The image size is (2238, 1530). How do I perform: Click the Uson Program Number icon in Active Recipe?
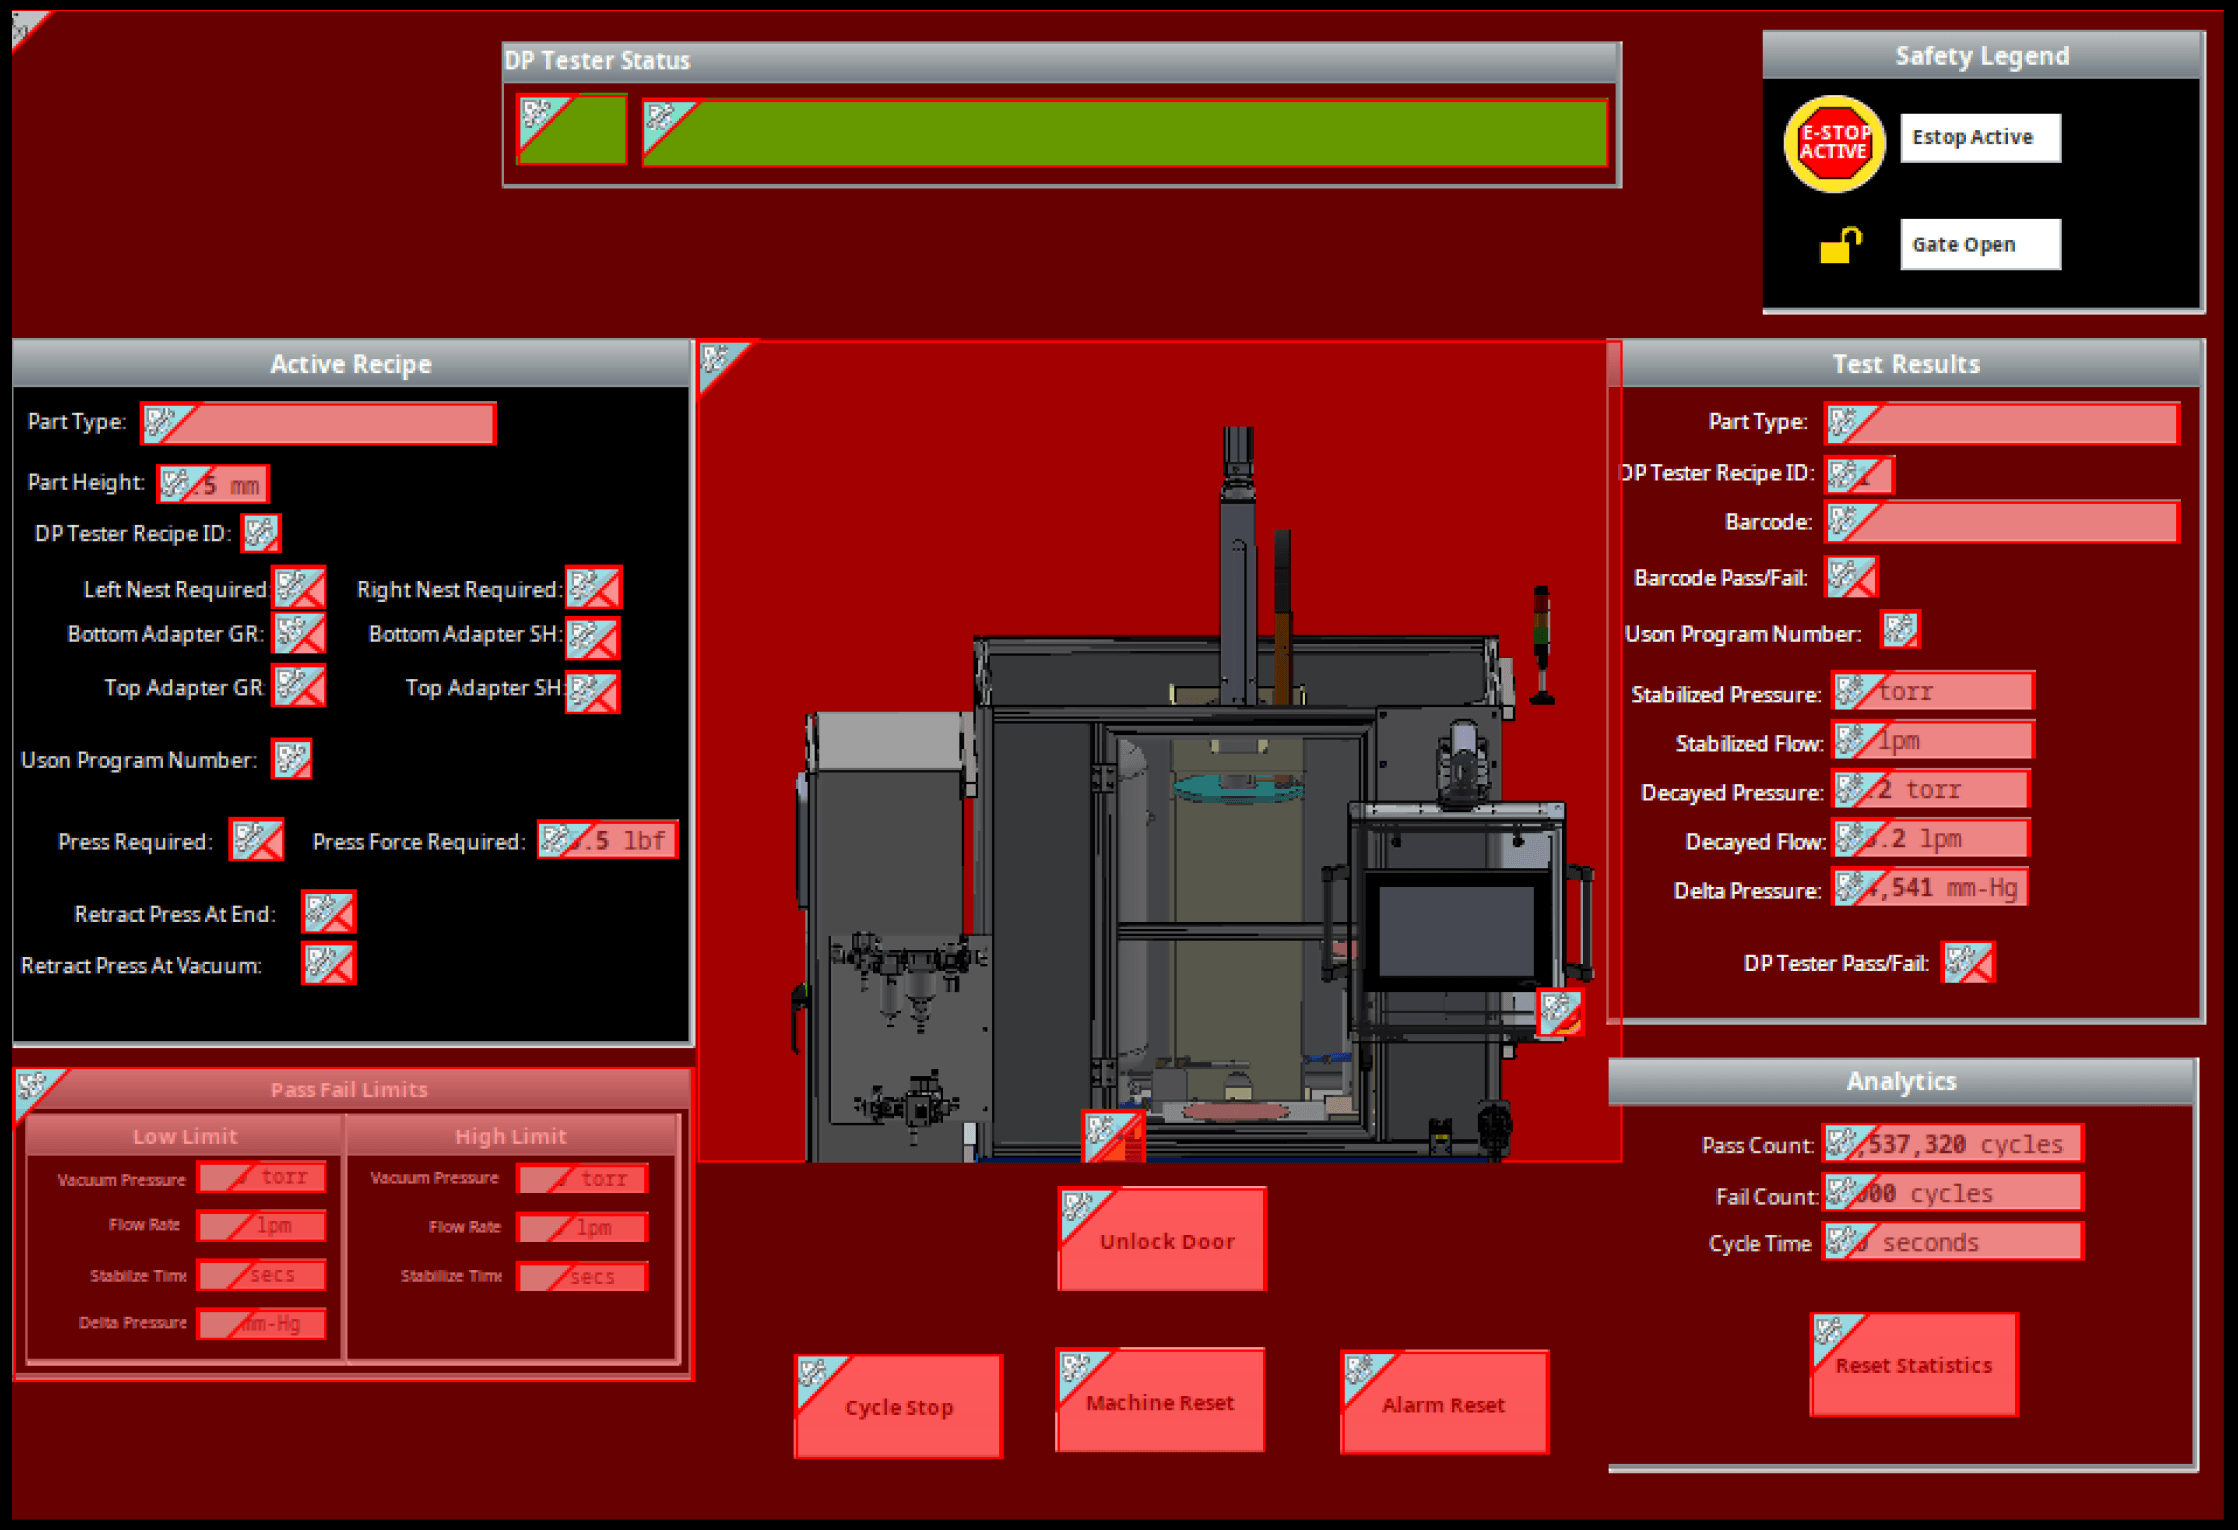(x=291, y=759)
